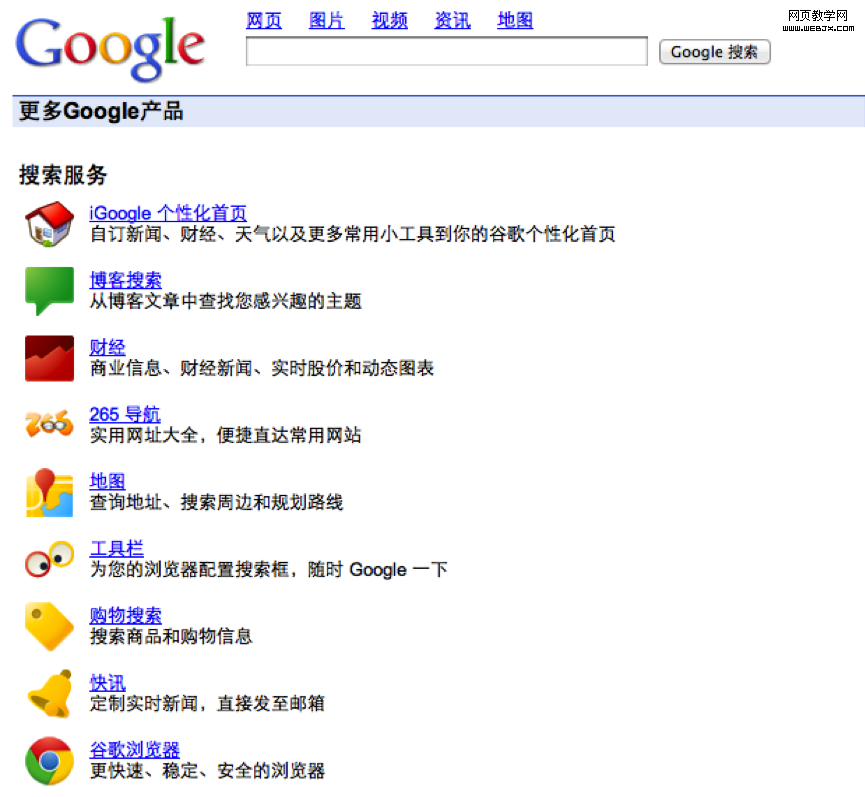Focus the Google search text box
This screenshot has width=865, height=797.
(x=446, y=52)
